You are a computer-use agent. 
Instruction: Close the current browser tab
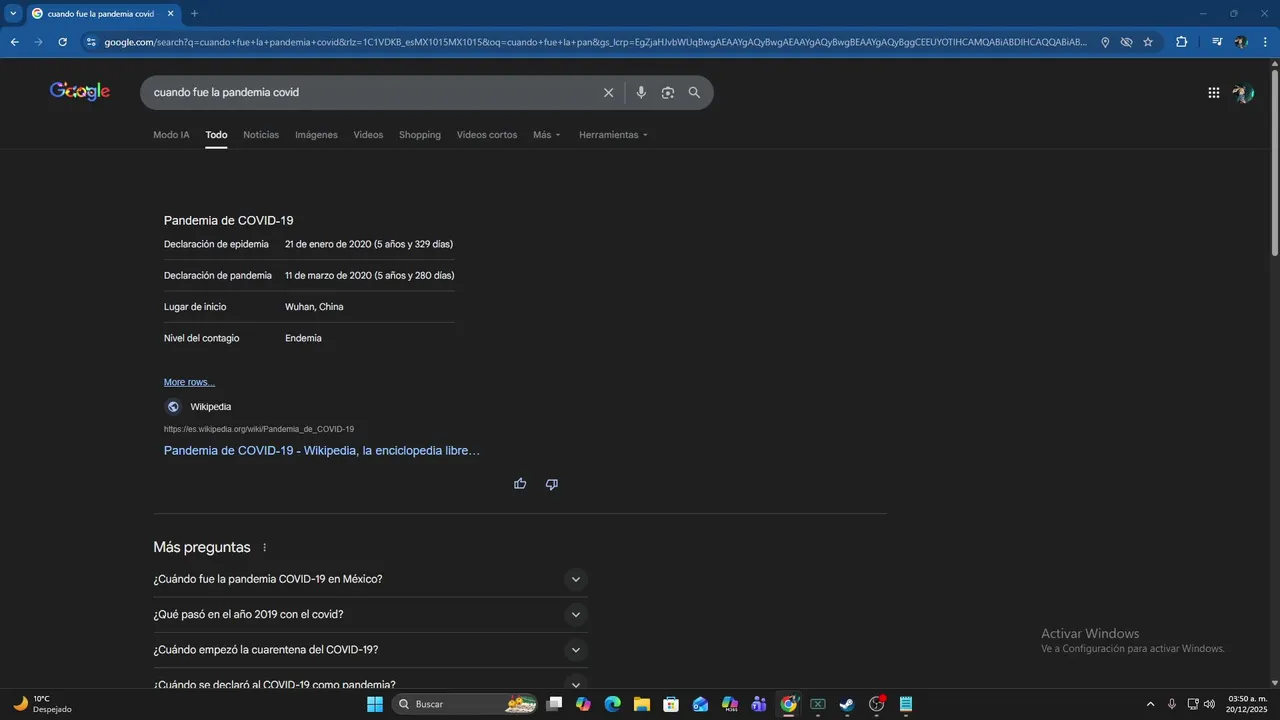coord(170,13)
